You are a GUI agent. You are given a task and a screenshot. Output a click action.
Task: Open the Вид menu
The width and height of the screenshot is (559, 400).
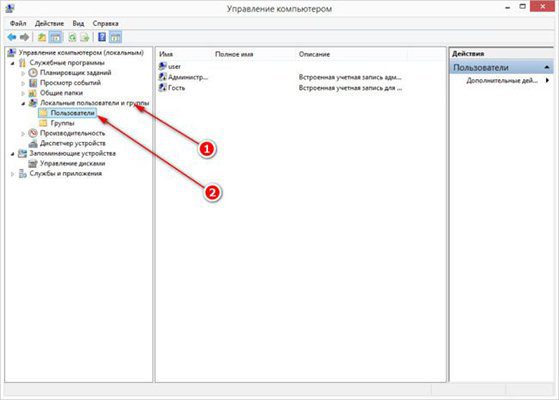pyautogui.click(x=78, y=24)
